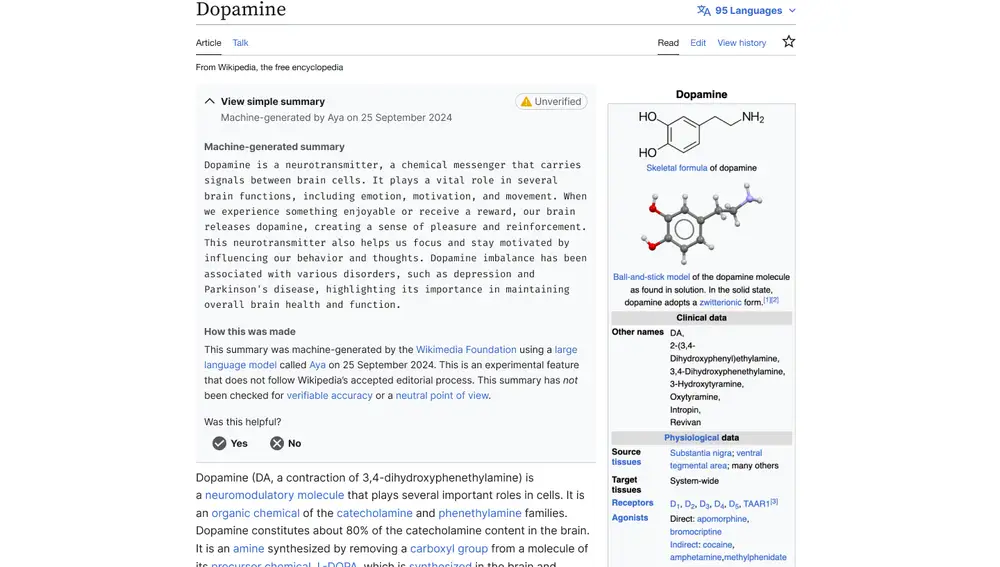Image resolution: width=1000 pixels, height=567 pixels.
Task: Click the star watchlist icon
Action: click(789, 41)
